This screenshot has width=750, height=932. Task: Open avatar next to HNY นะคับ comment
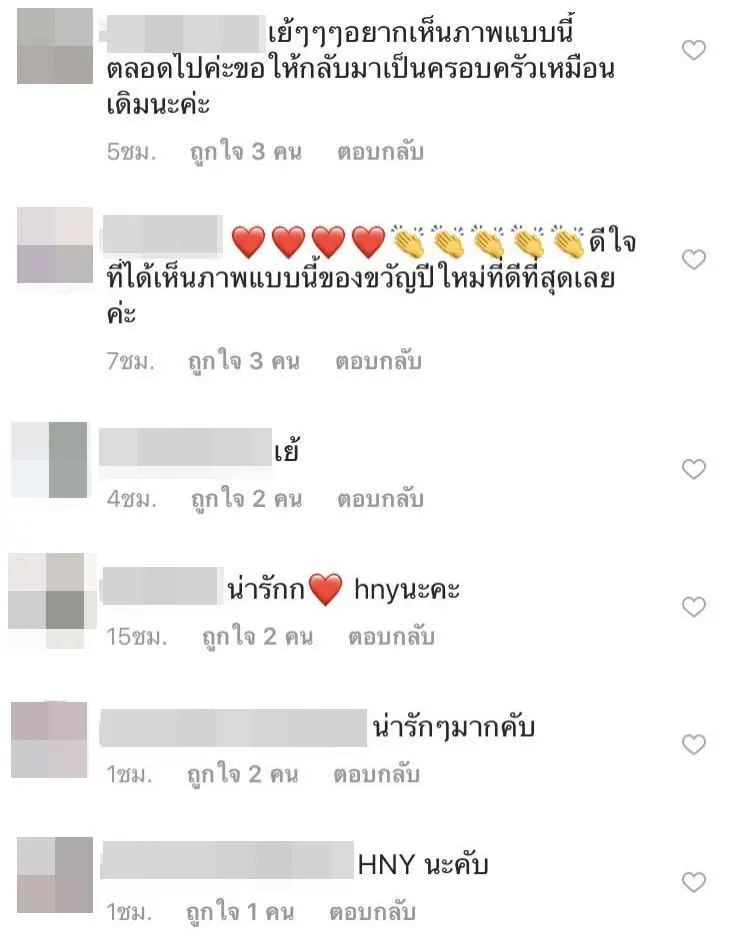tap(55, 875)
